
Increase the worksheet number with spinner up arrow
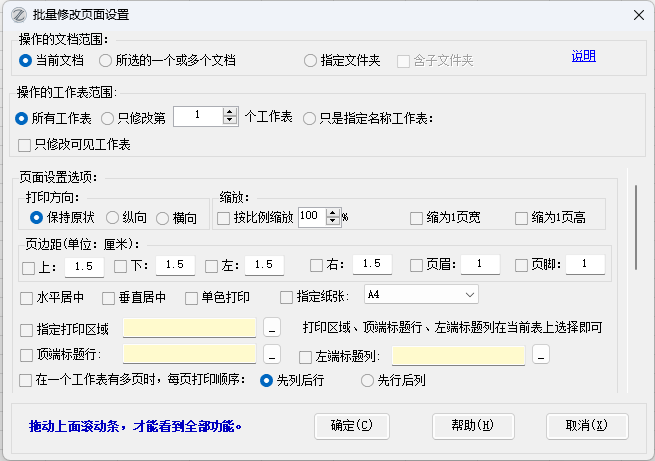coord(230,113)
